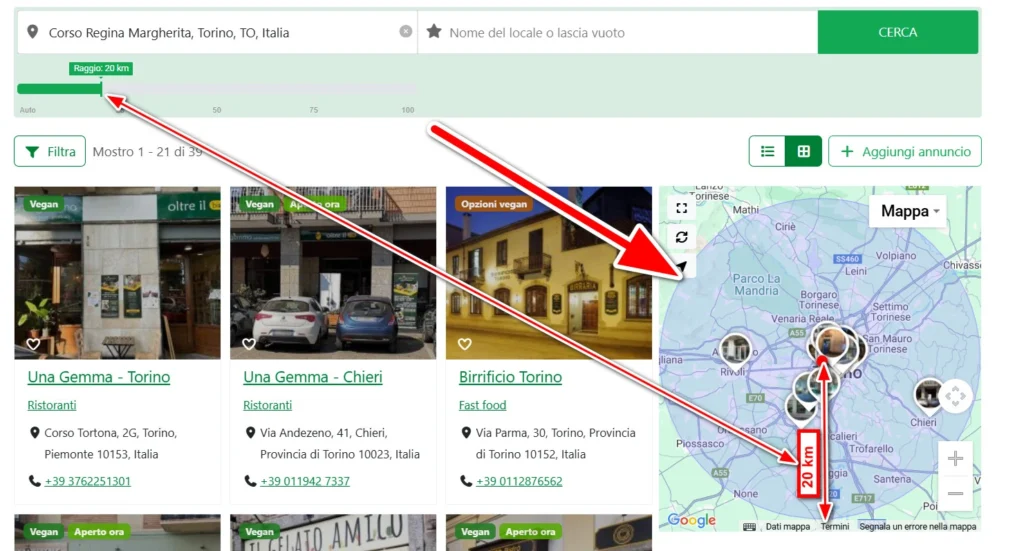Switch to list view layout

pos(767,152)
